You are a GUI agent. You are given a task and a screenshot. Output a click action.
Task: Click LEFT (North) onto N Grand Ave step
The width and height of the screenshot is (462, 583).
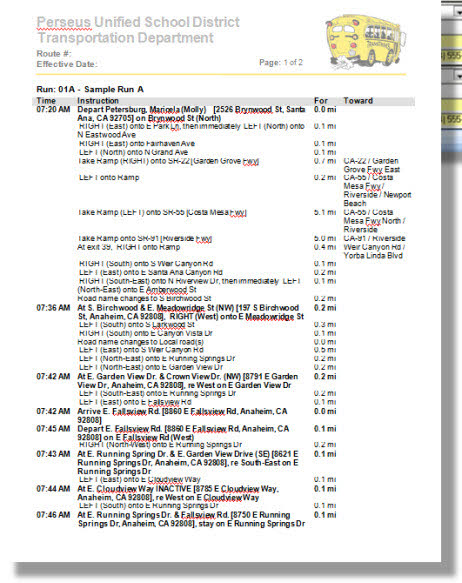(x=133, y=152)
